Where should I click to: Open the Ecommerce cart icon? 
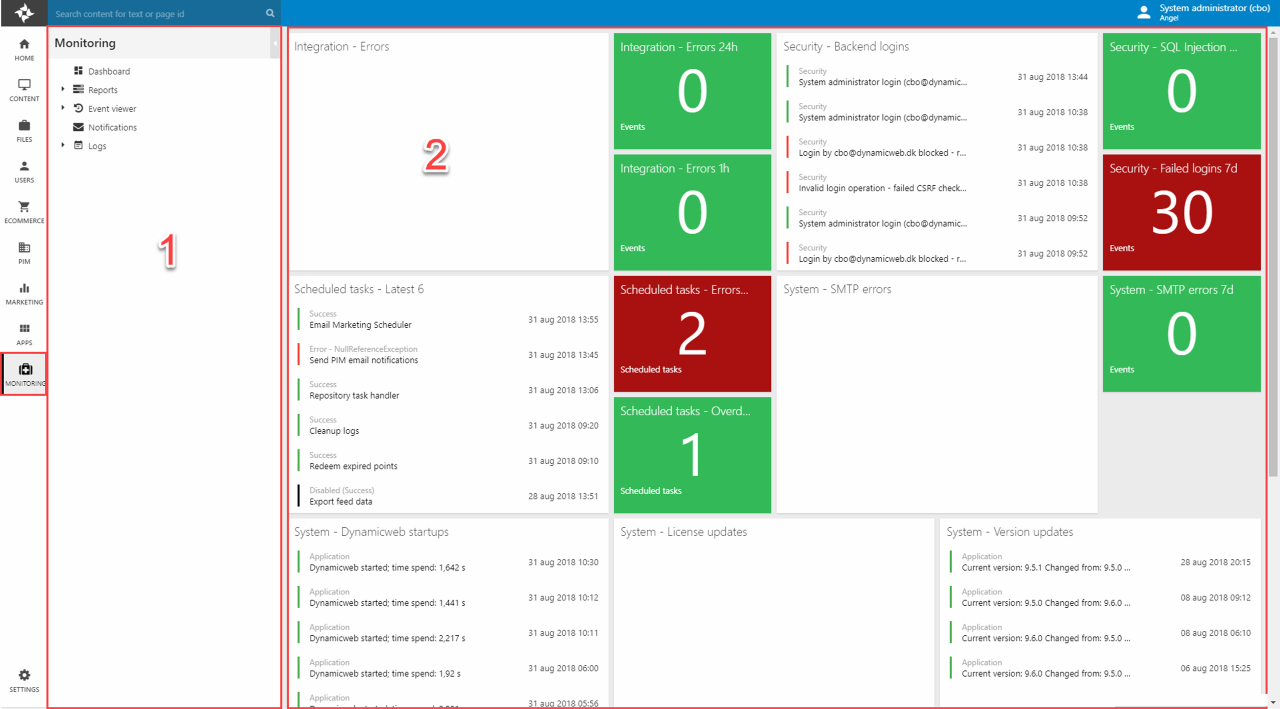coord(24,207)
